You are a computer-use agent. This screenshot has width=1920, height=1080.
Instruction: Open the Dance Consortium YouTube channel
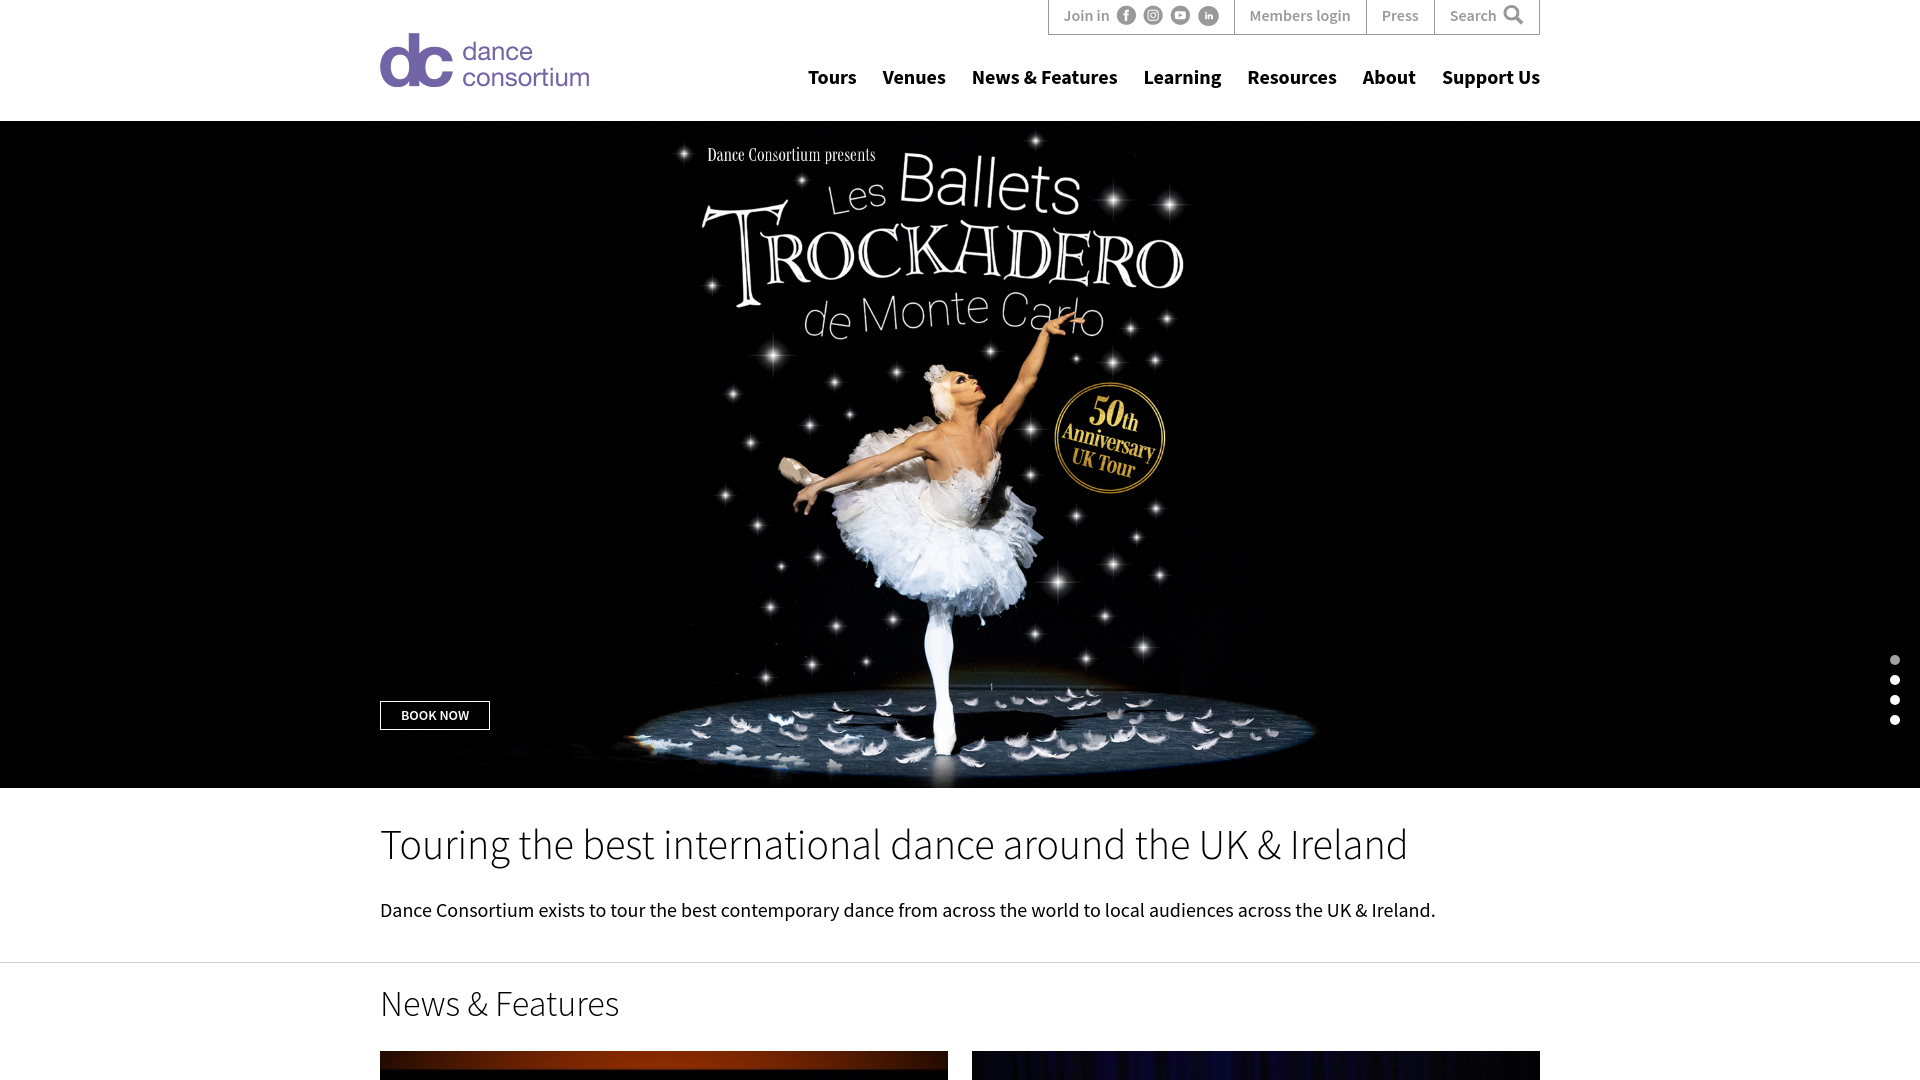click(1180, 16)
